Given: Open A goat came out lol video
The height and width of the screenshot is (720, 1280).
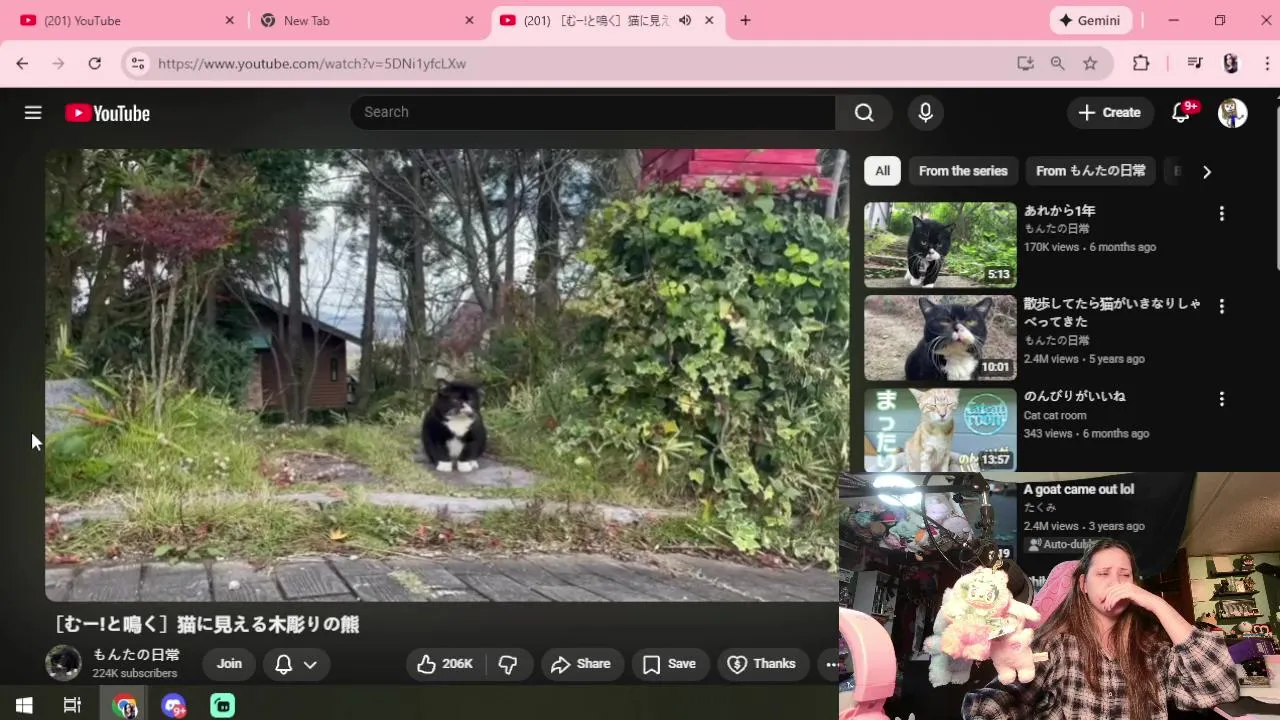Looking at the screenshot, I should (1079, 489).
